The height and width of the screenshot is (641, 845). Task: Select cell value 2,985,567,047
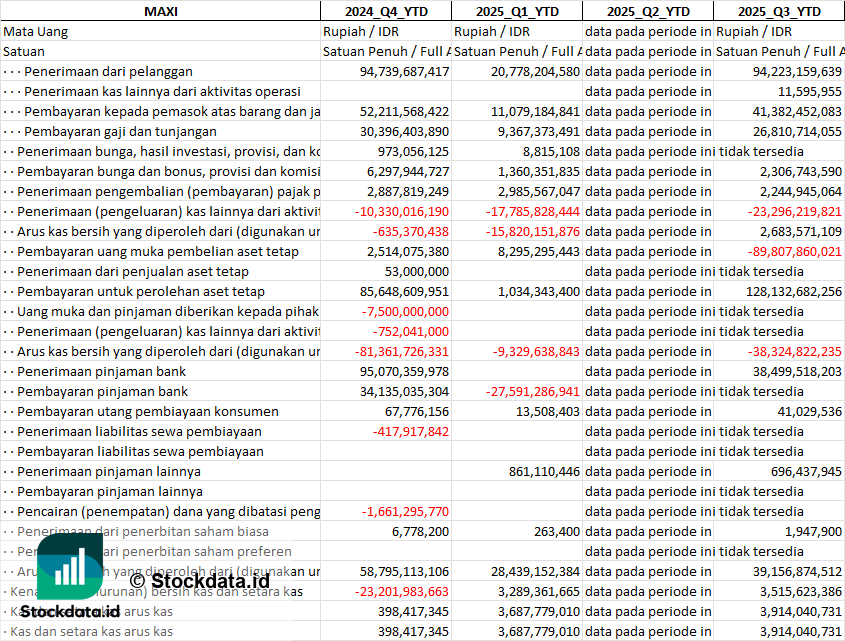coord(539,191)
